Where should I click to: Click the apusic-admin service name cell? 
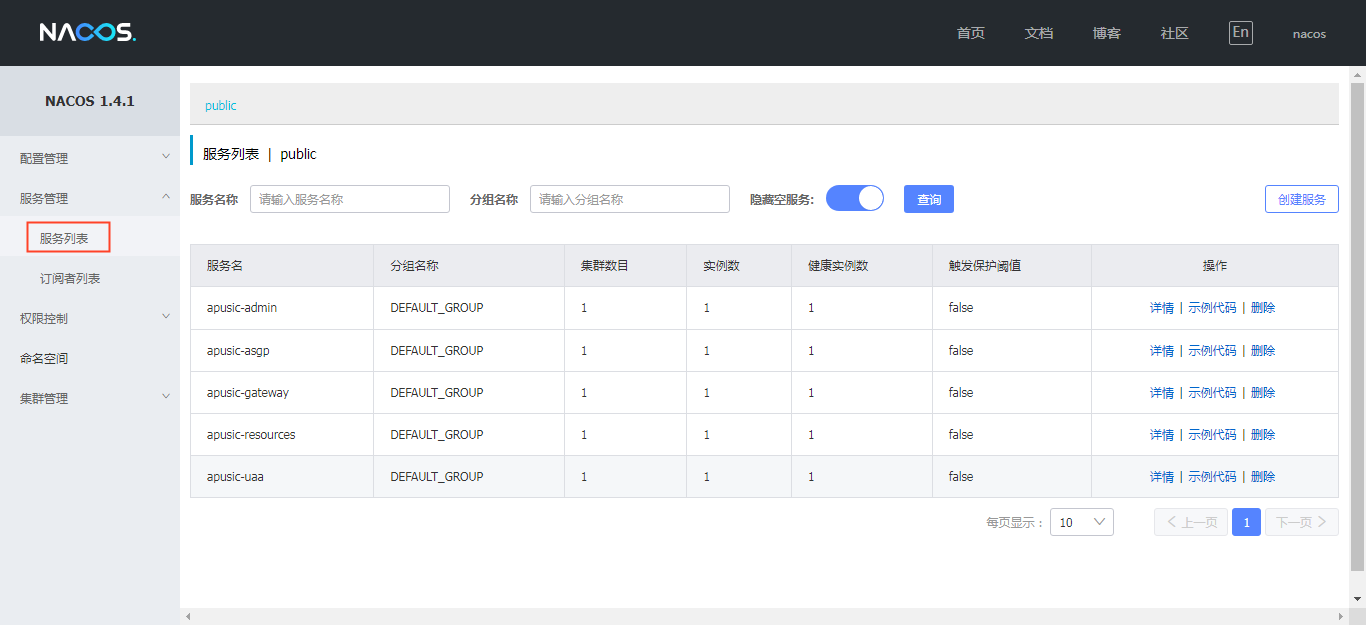[x=282, y=308]
